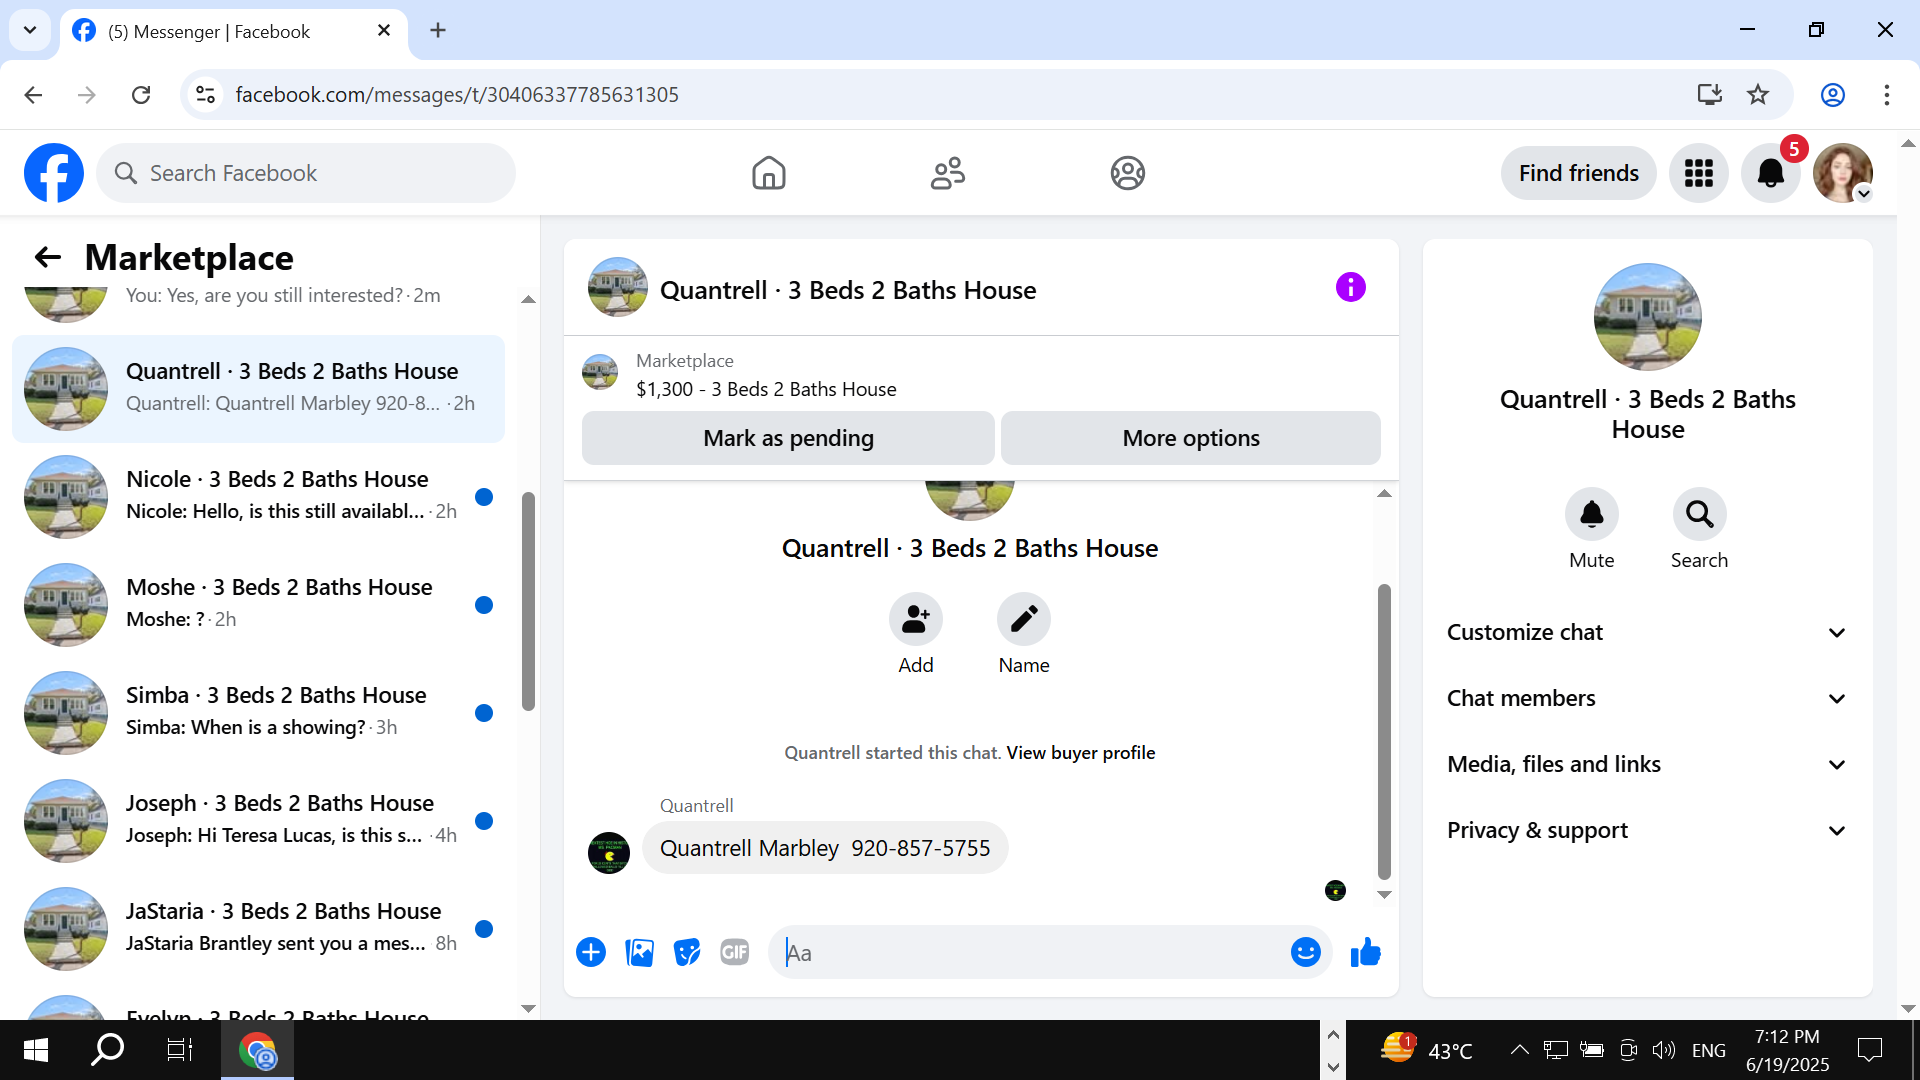
Task: Choose a sticker in the composer
Action: pyautogui.click(x=687, y=952)
